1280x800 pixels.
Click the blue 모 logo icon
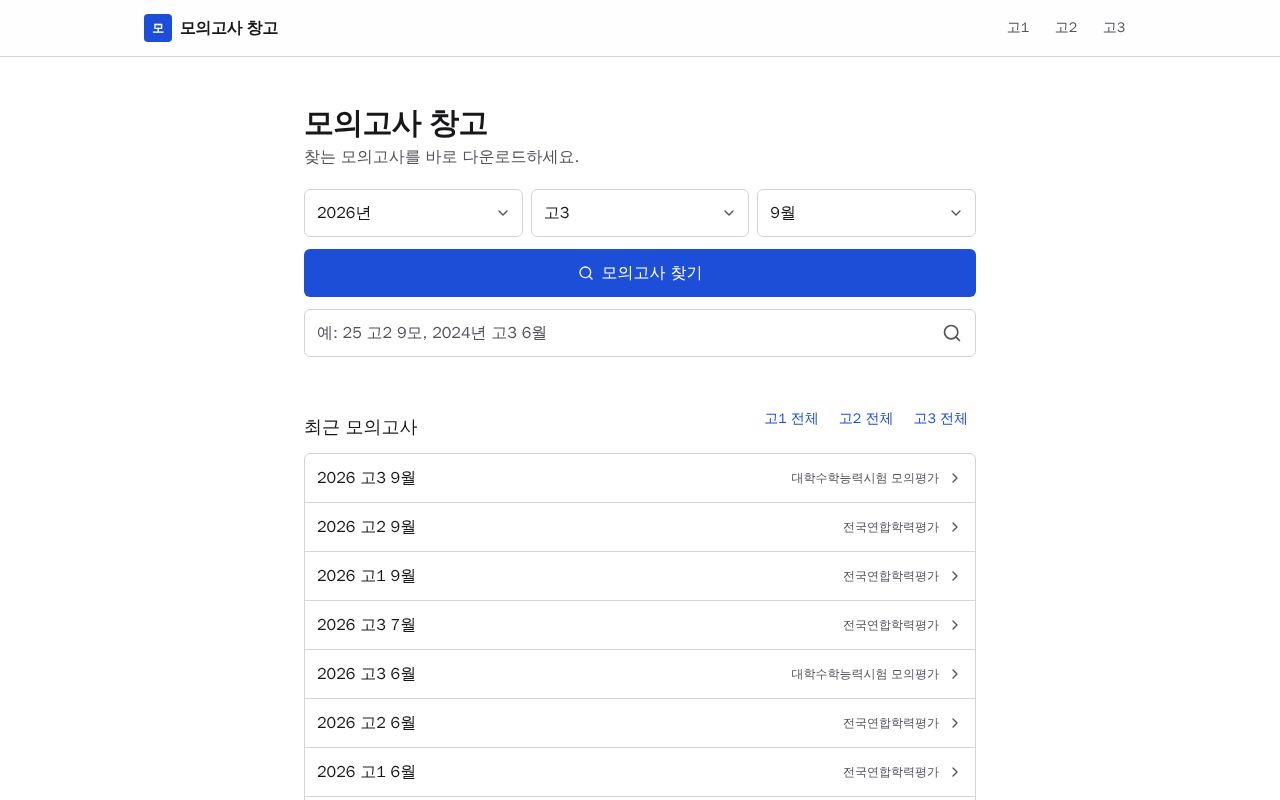click(x=158, y=28)
